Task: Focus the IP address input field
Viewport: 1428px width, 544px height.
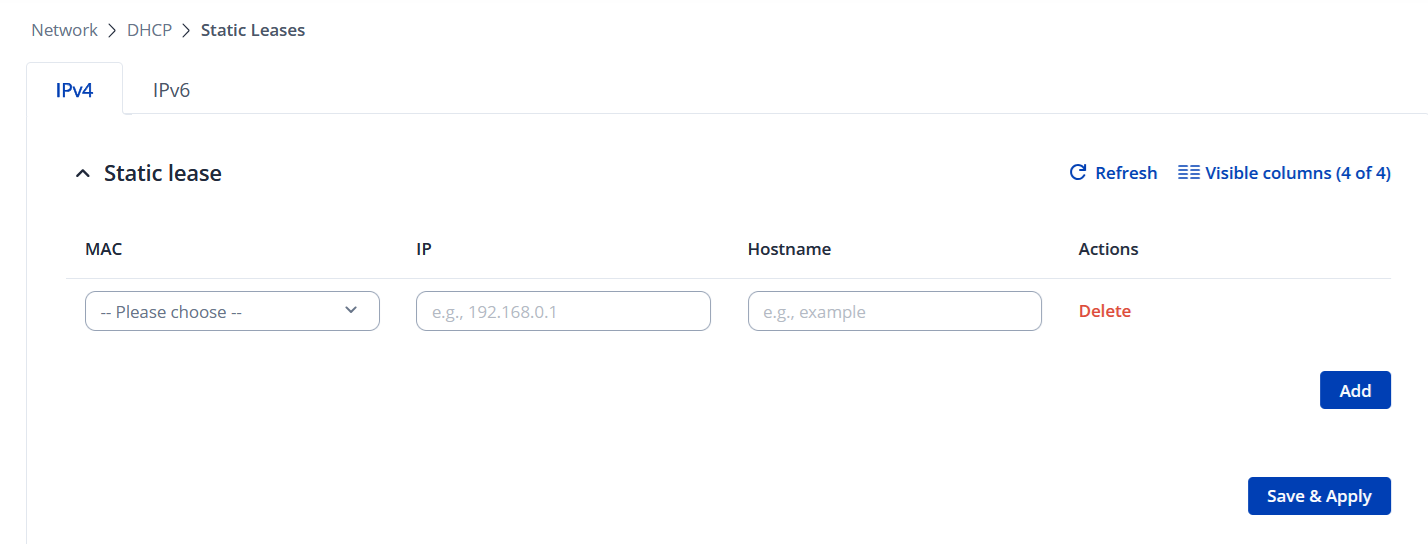Action: [563, 311]
